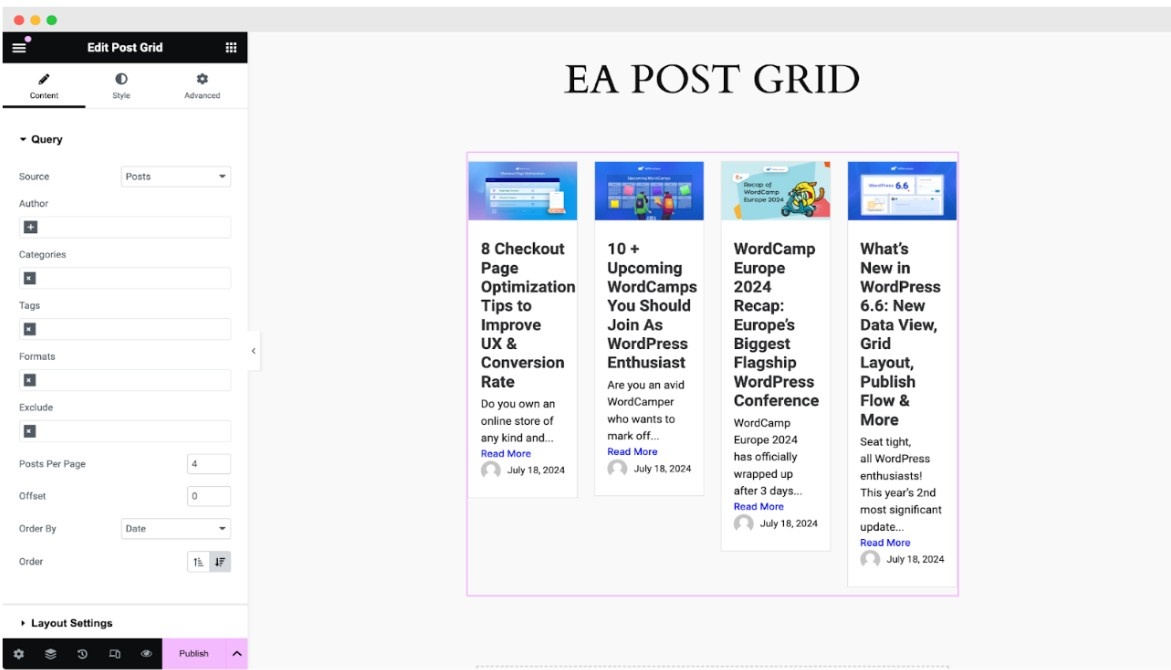Switch to the Advanced tab
The height and width of the screenshot is (670, 1171).
point(202,86)
